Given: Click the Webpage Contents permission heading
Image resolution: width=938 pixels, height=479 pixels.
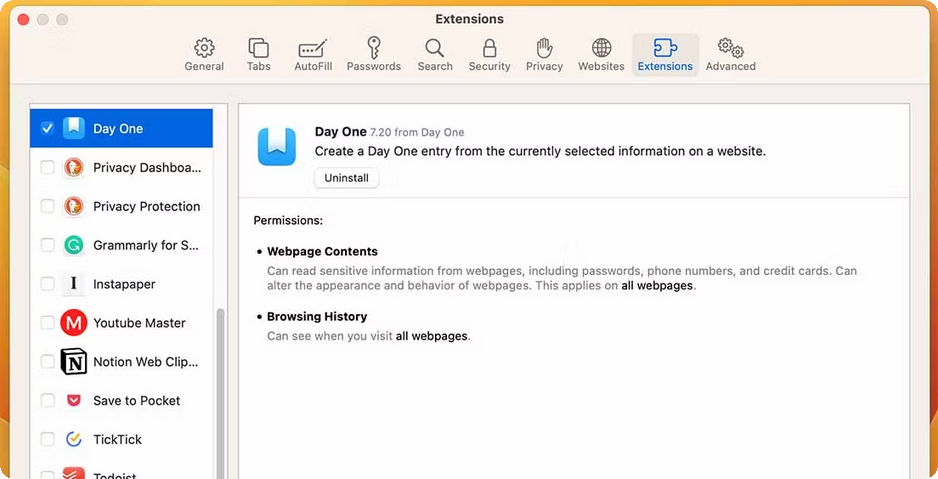Looking at the screenshot, I should pyautogui.click(x=322, y=252).
